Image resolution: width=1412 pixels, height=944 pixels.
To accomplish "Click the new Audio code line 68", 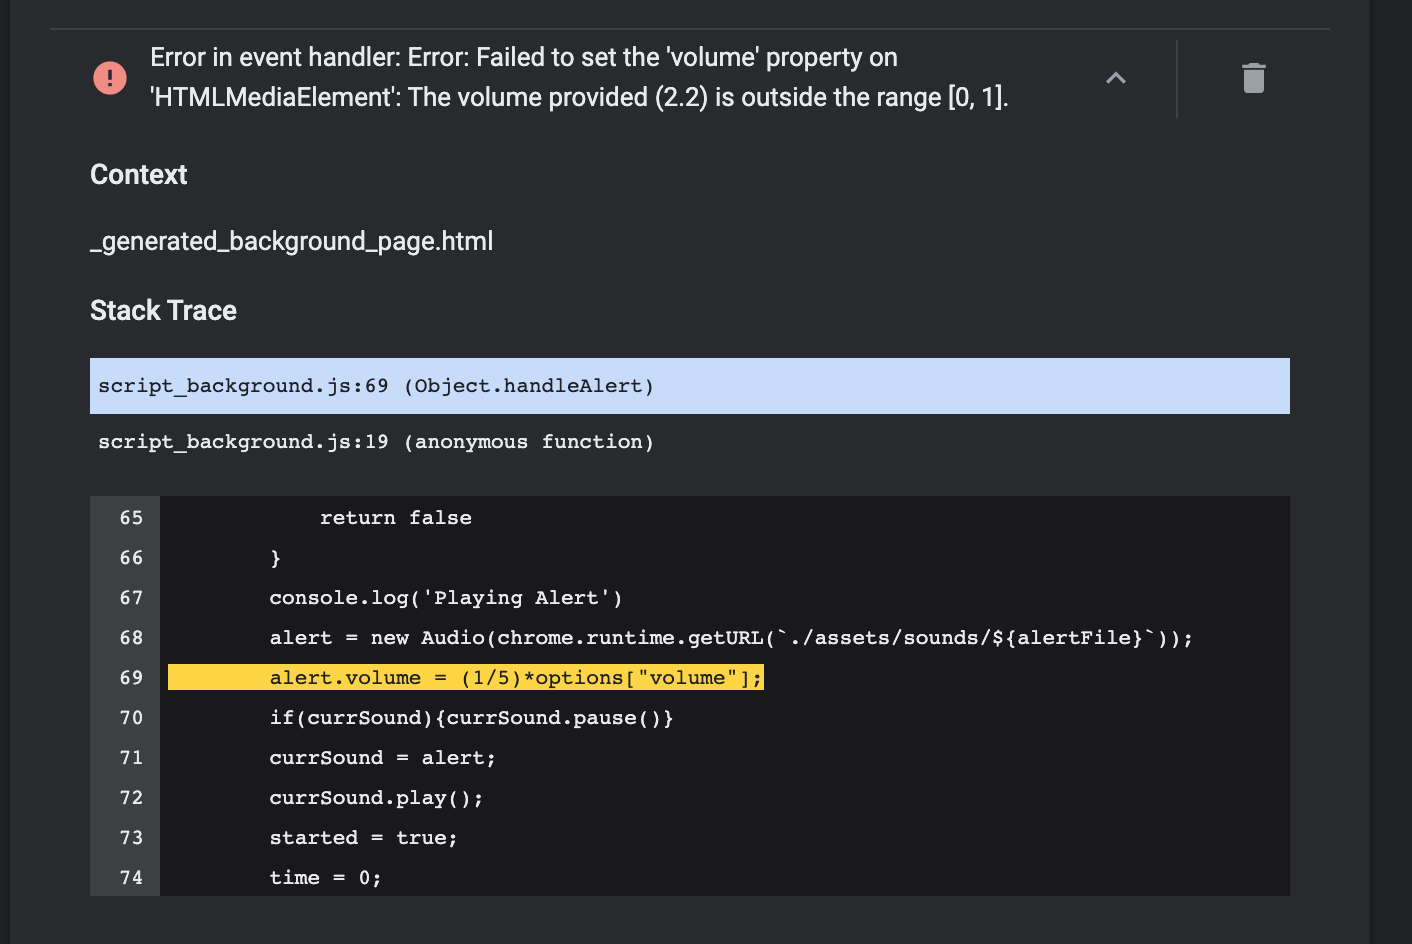I will pyautogui.click(x=731, y=638).
